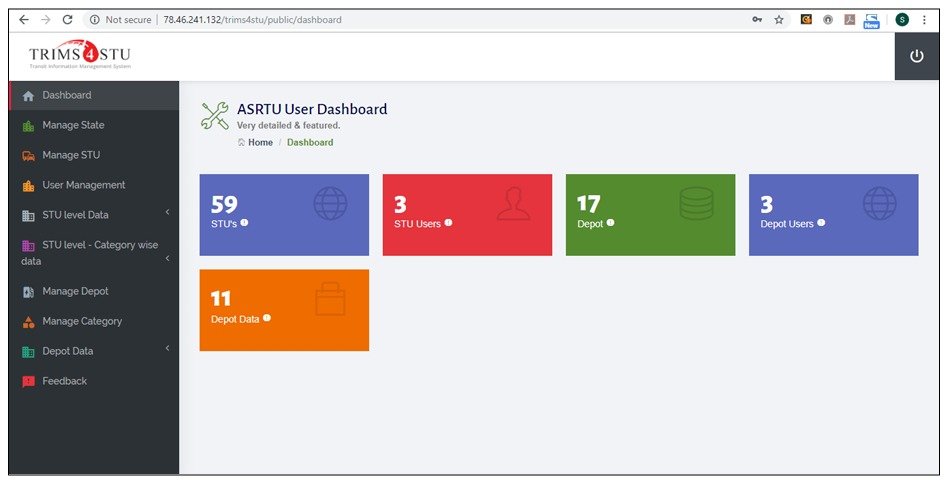Click the globe icon on STU's card

click(x=331, y=203)
